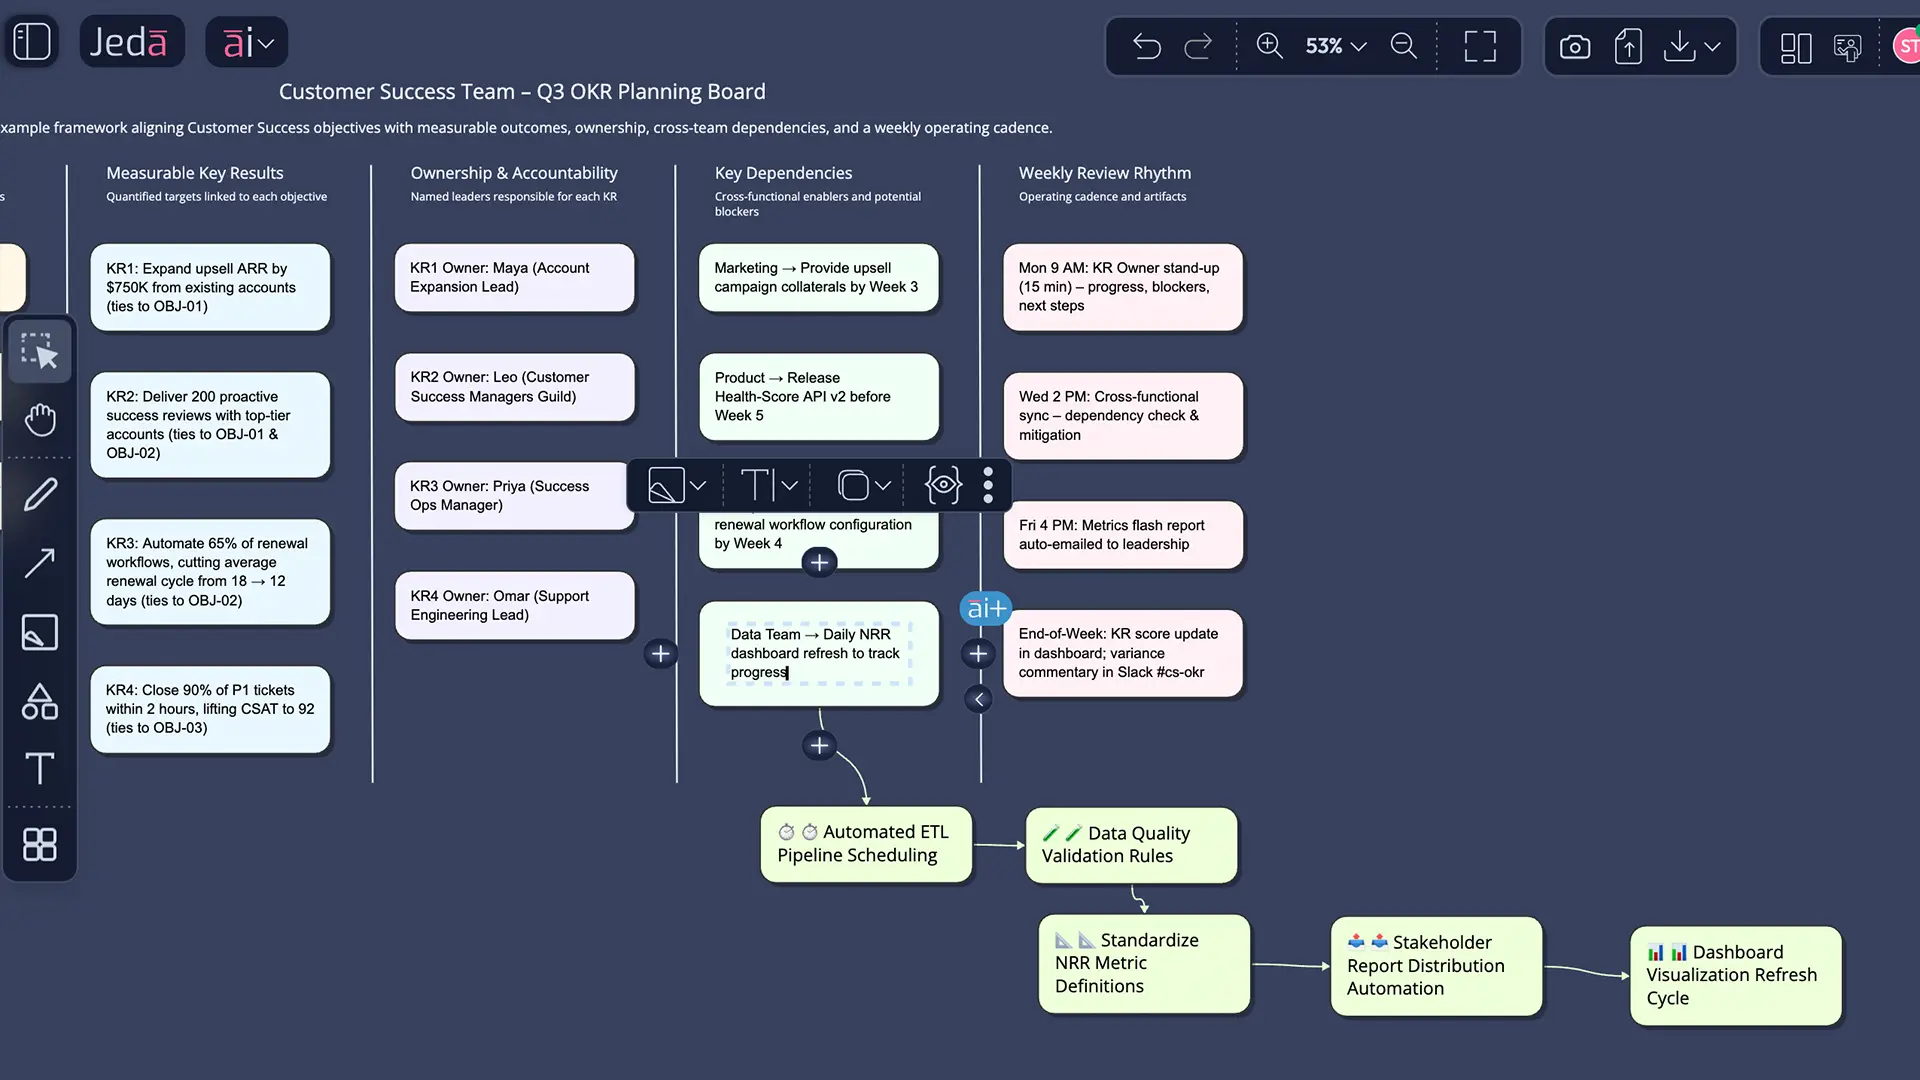This screenshot has height=1080, width=1920.
Task: Take a snapshot with the camera icon
Action: pyautogui.click(x=1575, y=46)
